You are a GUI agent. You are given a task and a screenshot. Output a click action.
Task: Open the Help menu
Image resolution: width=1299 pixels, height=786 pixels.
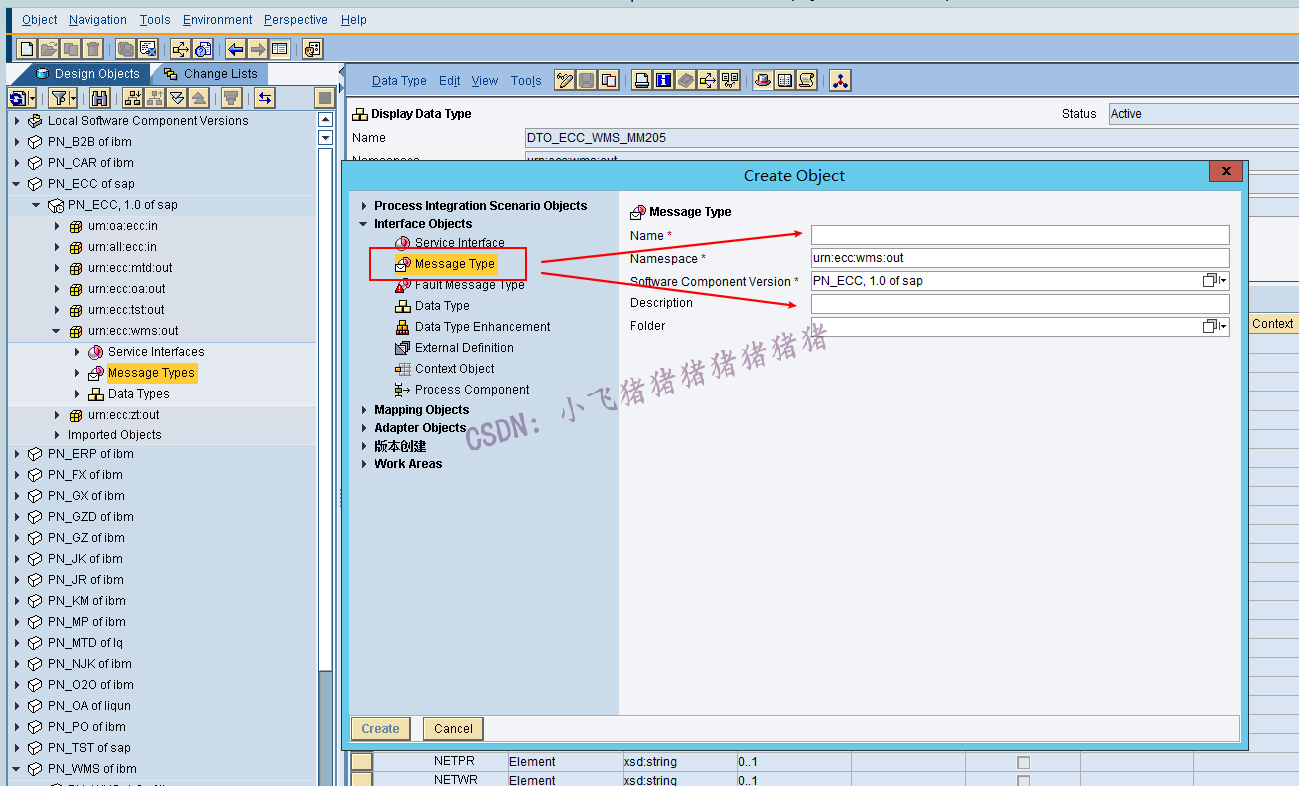[x=354, y=20]
